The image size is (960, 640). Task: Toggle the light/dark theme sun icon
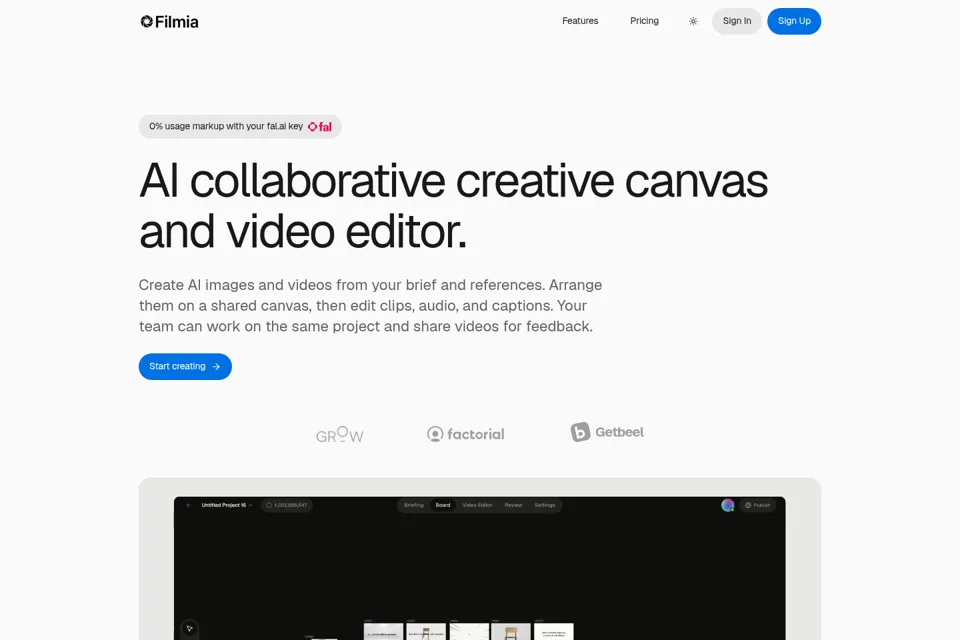coord(693,21)
